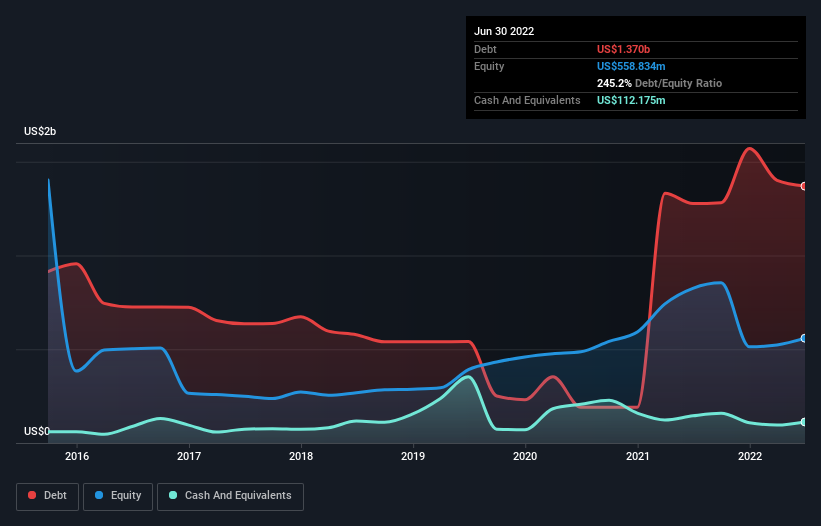
Task: Click the US$2b y-axis label
Action: tap(40, 131)
